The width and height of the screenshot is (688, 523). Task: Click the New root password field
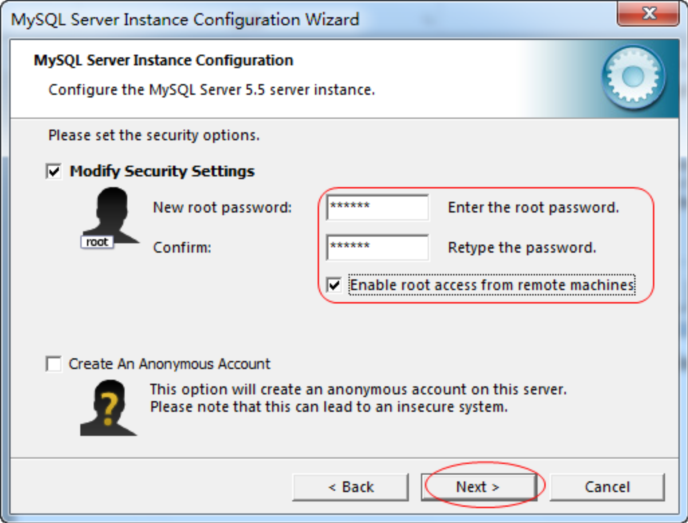(377, 208)
